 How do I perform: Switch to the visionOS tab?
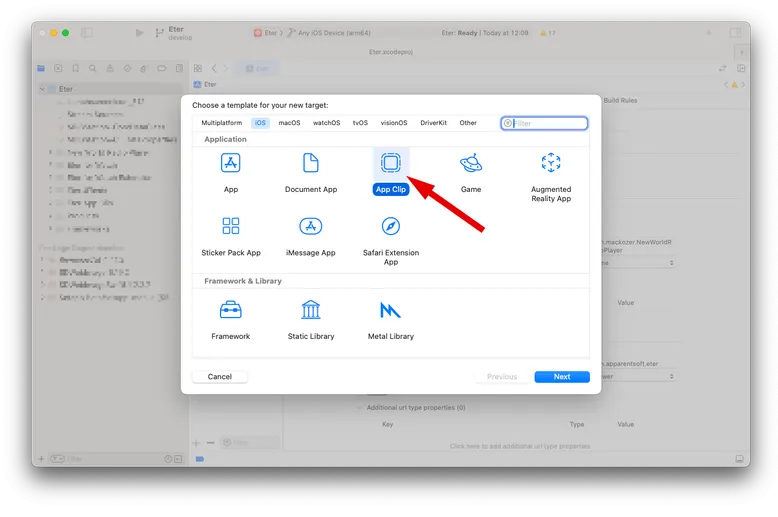(x=394, y=123)
